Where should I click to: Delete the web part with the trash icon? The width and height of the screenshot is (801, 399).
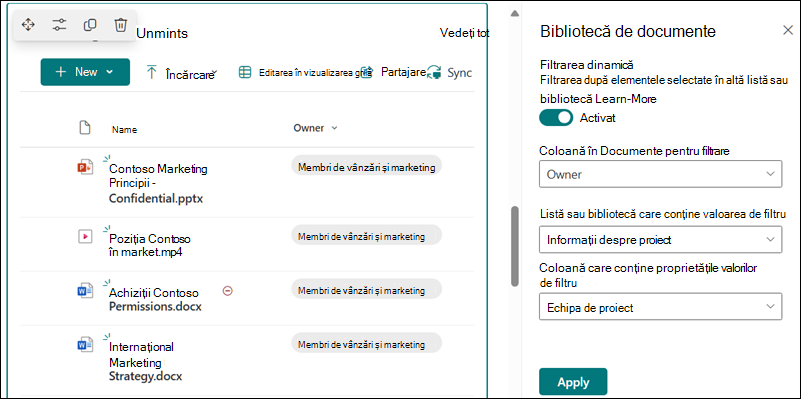[x=120, y=24]
